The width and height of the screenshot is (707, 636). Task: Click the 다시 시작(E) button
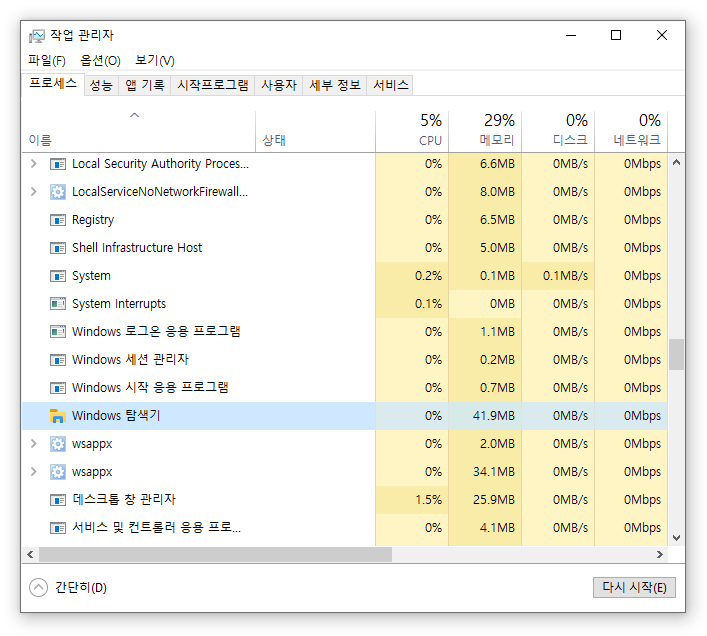[634, 587]
